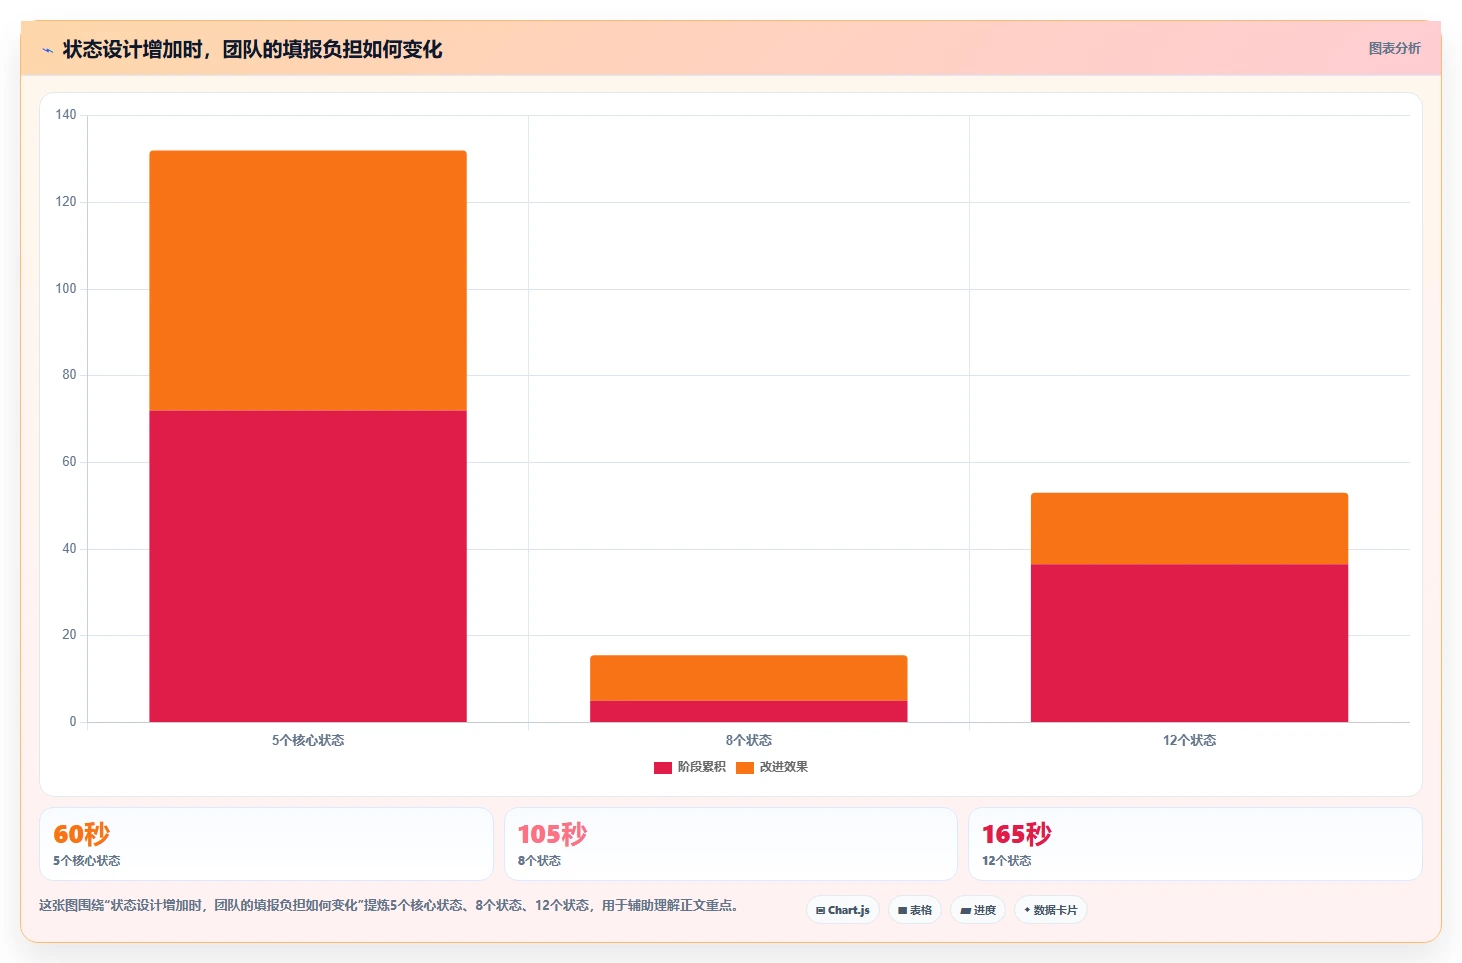Click the 进度 tag pill
1462x963 pixels.
coord(978,910)
